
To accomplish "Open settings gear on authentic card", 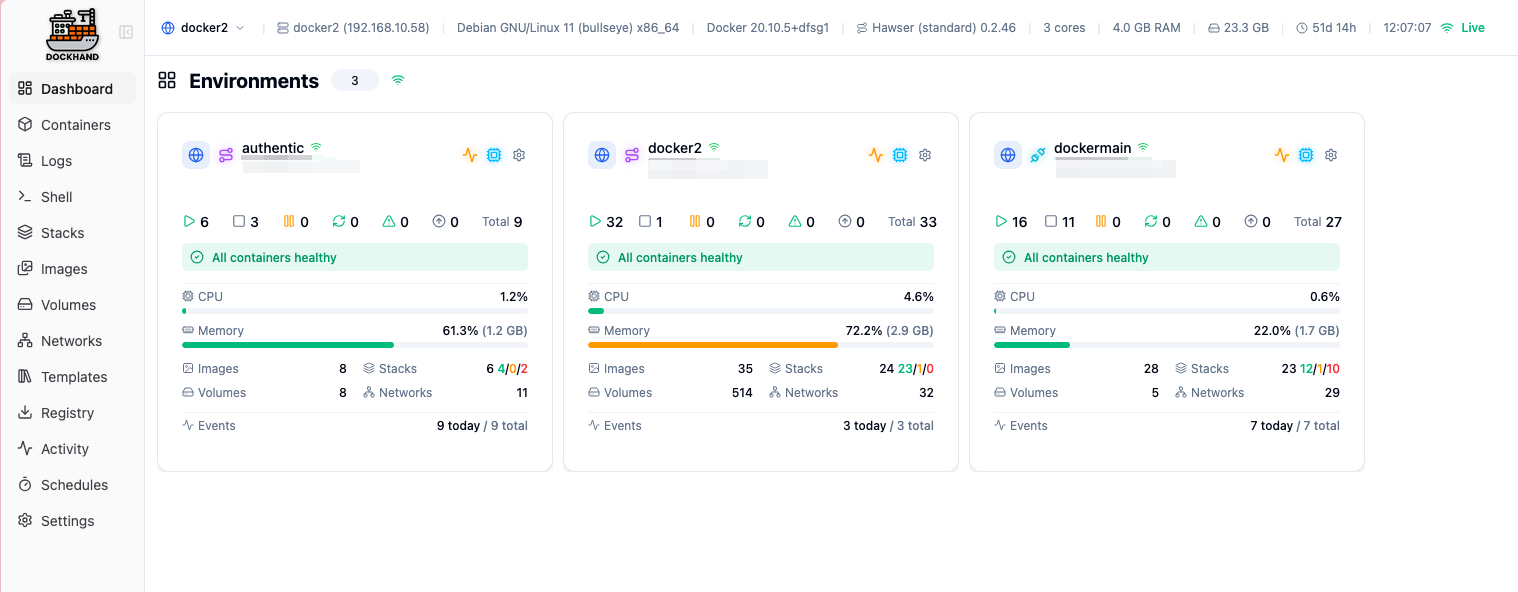I will click(x=519, y=155).
